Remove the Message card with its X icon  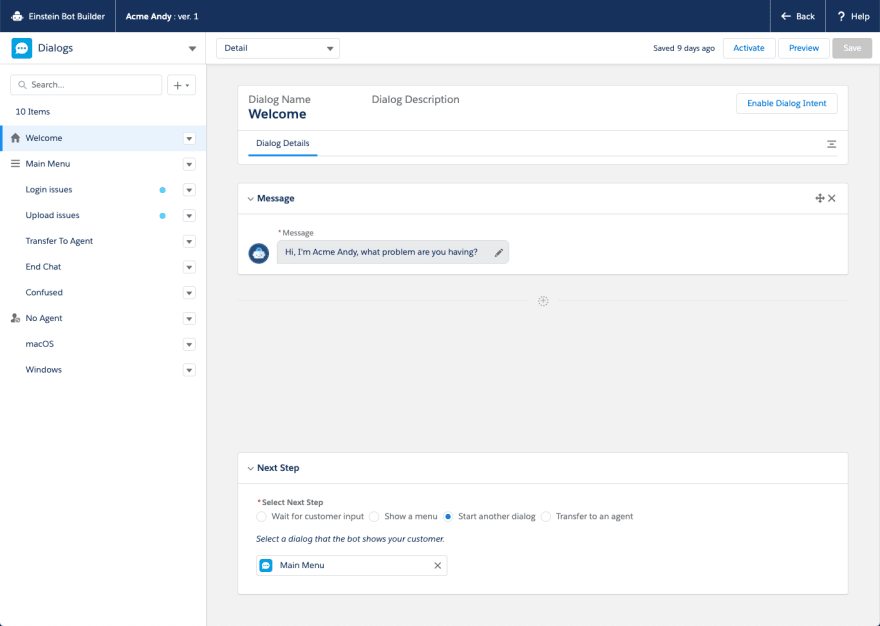pos(832,198)
